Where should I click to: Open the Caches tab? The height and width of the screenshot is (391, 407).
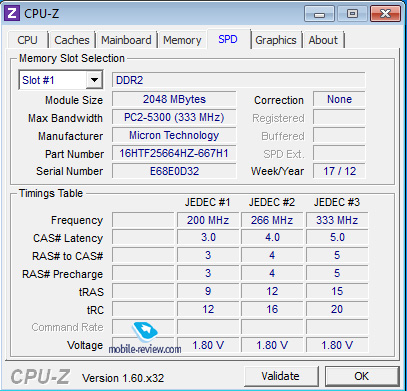72,40
